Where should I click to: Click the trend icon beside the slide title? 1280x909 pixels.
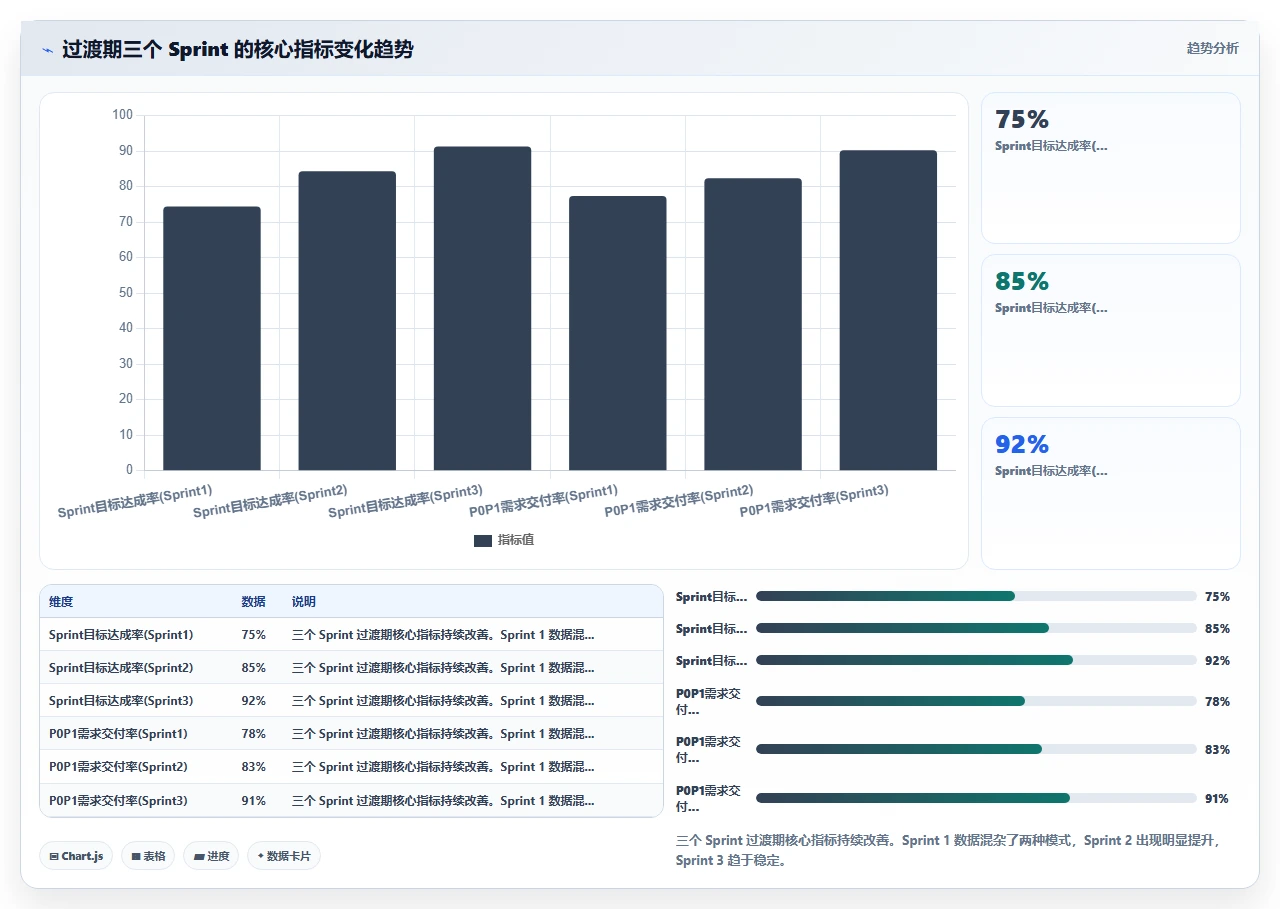pyautogui.click(x=47, y=50)
